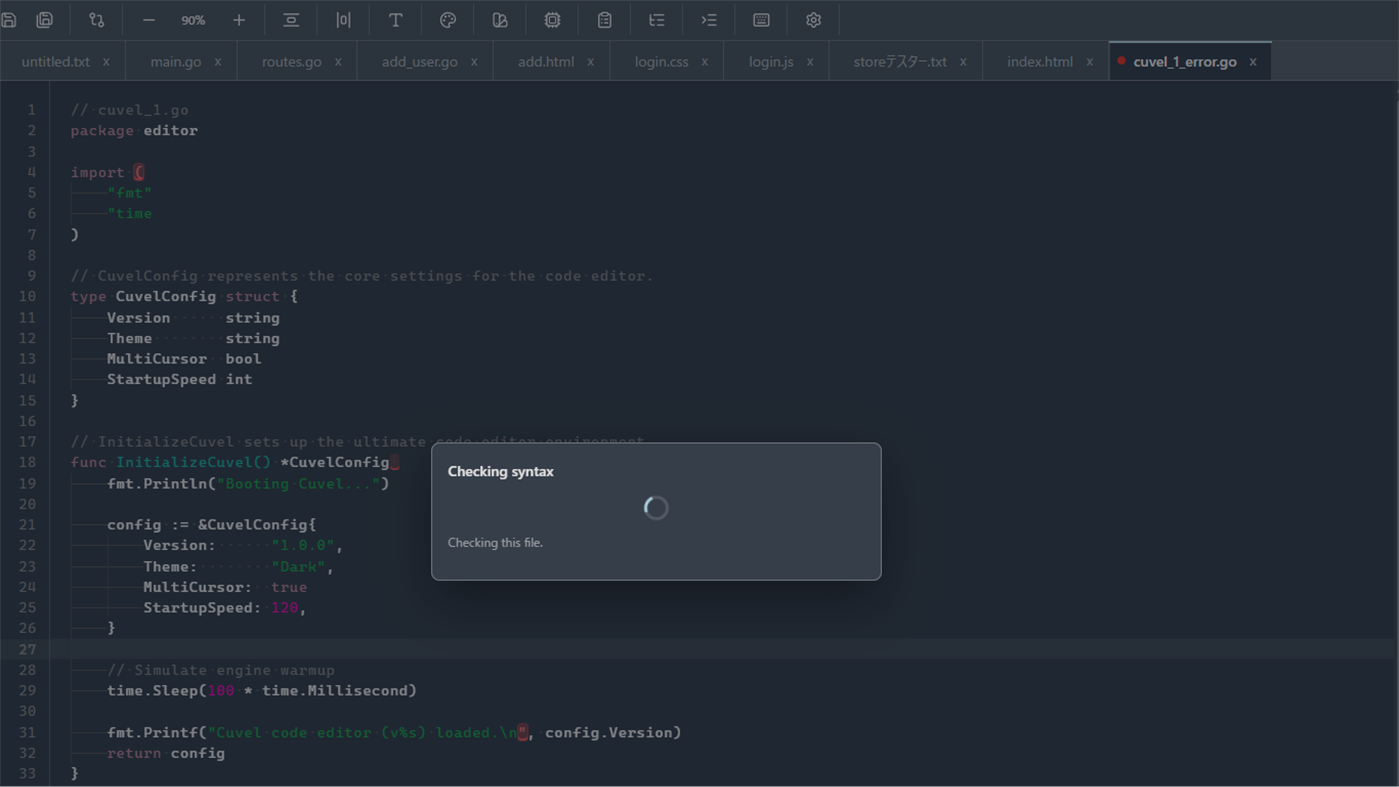Viewport: 1399px width, 787px height.
Task: Click the 'MultiCursor bool' field line
Action: coord(184,359)
